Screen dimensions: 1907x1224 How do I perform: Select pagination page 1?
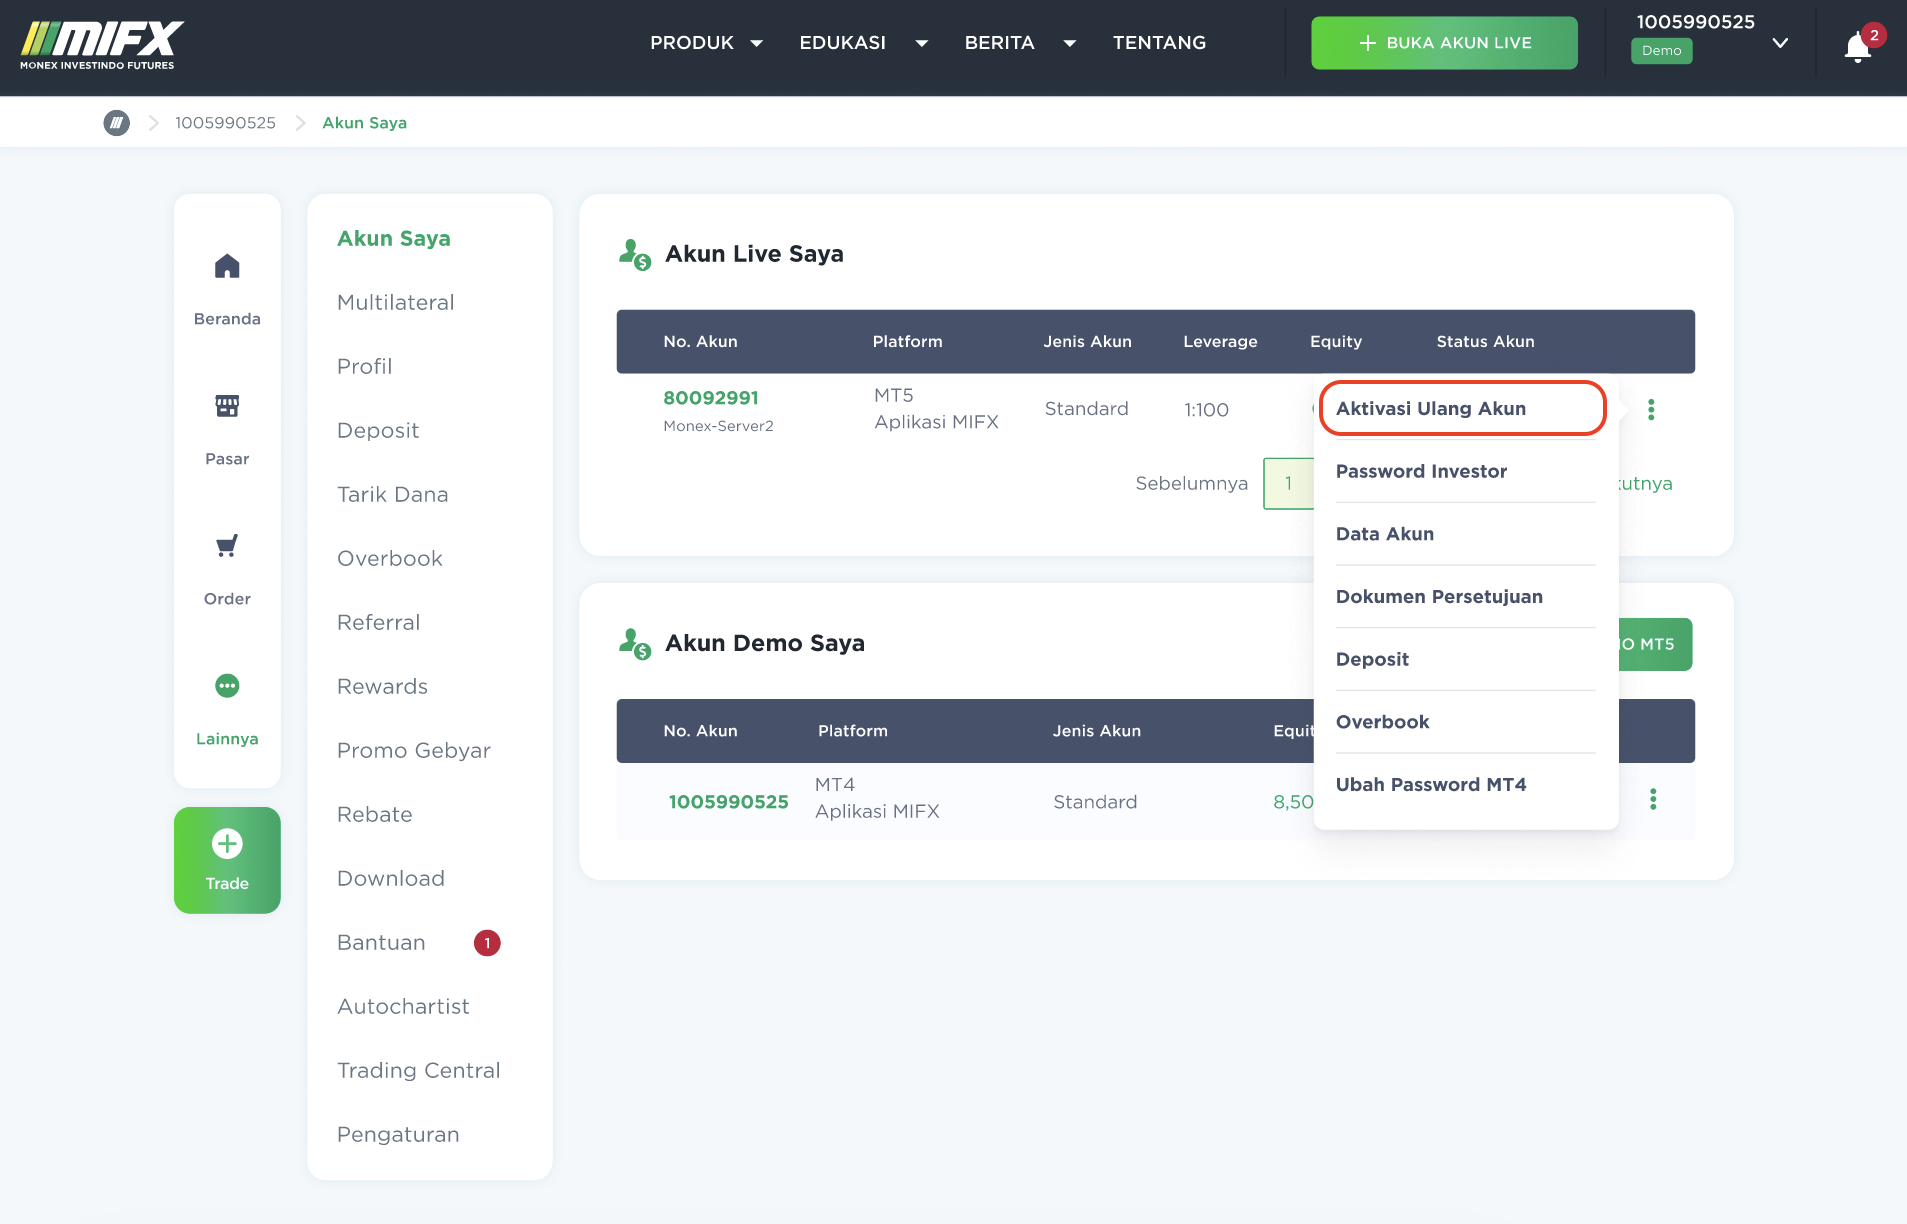[x=1288, y=483]
